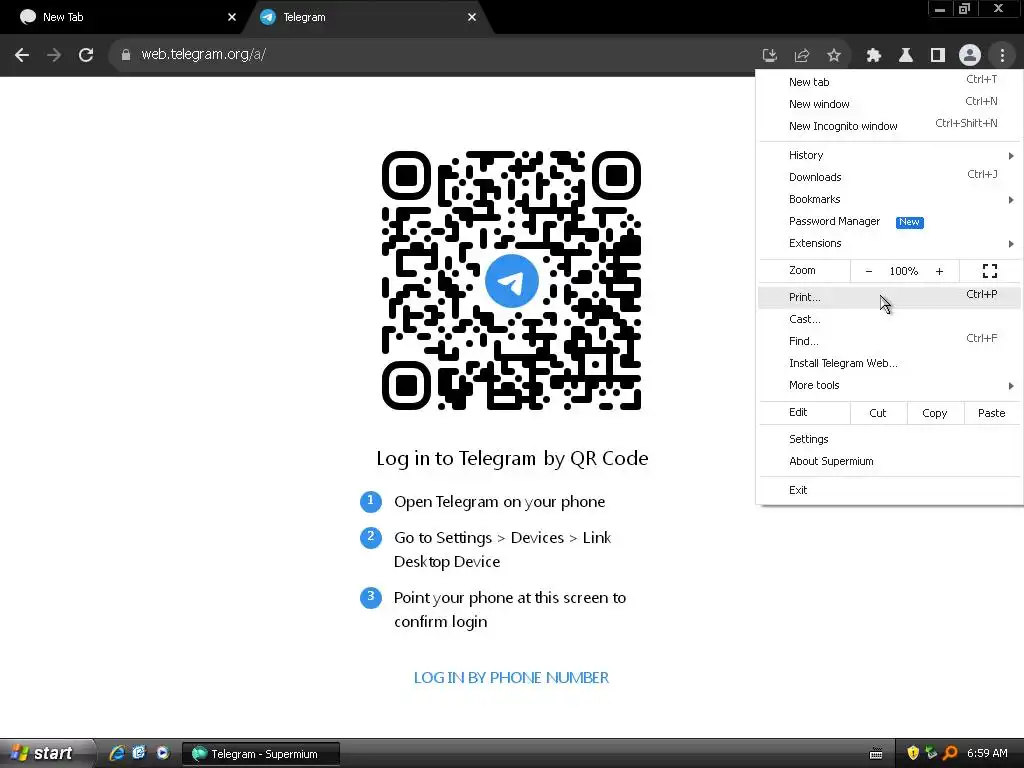Expand the Extensions submenu

(889, 243)
